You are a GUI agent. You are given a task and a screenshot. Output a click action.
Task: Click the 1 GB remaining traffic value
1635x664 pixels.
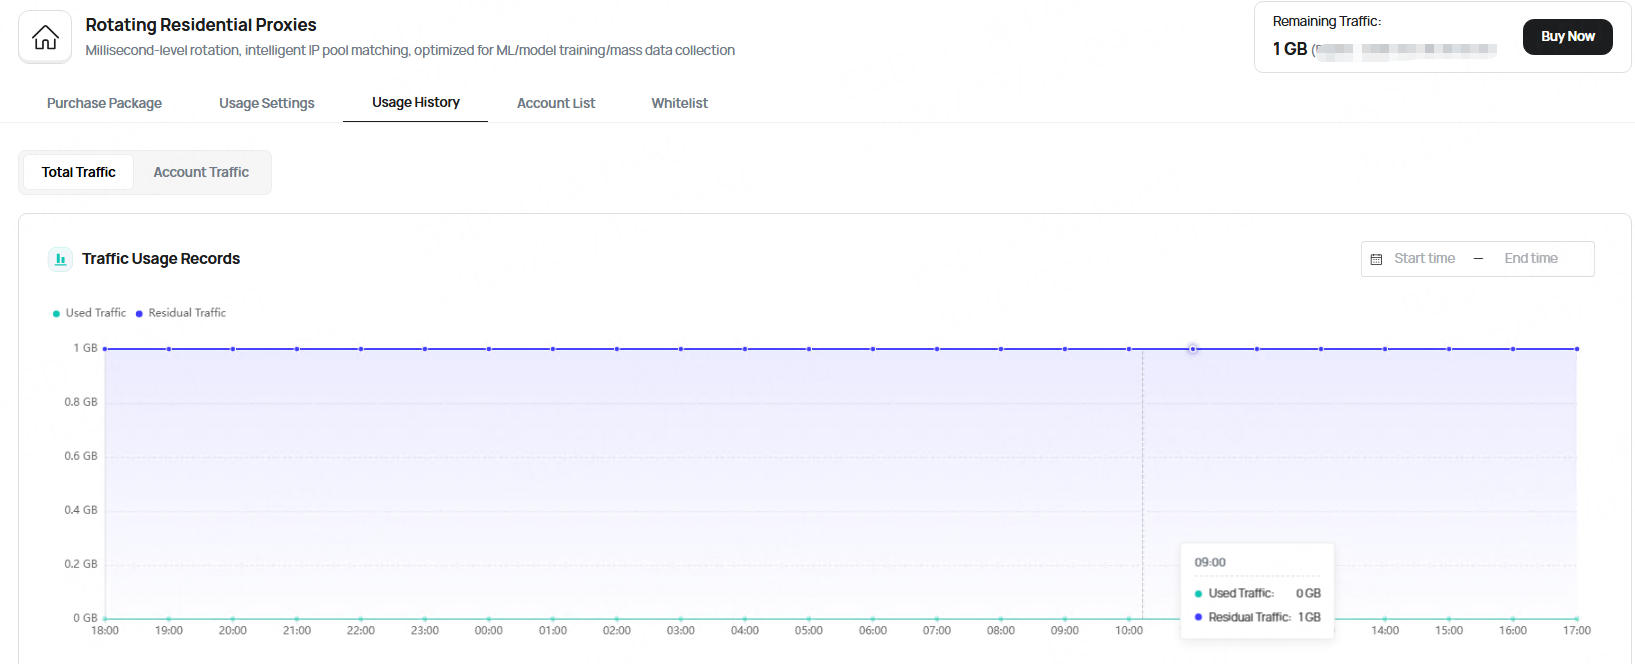click(x=1289, y=49)
